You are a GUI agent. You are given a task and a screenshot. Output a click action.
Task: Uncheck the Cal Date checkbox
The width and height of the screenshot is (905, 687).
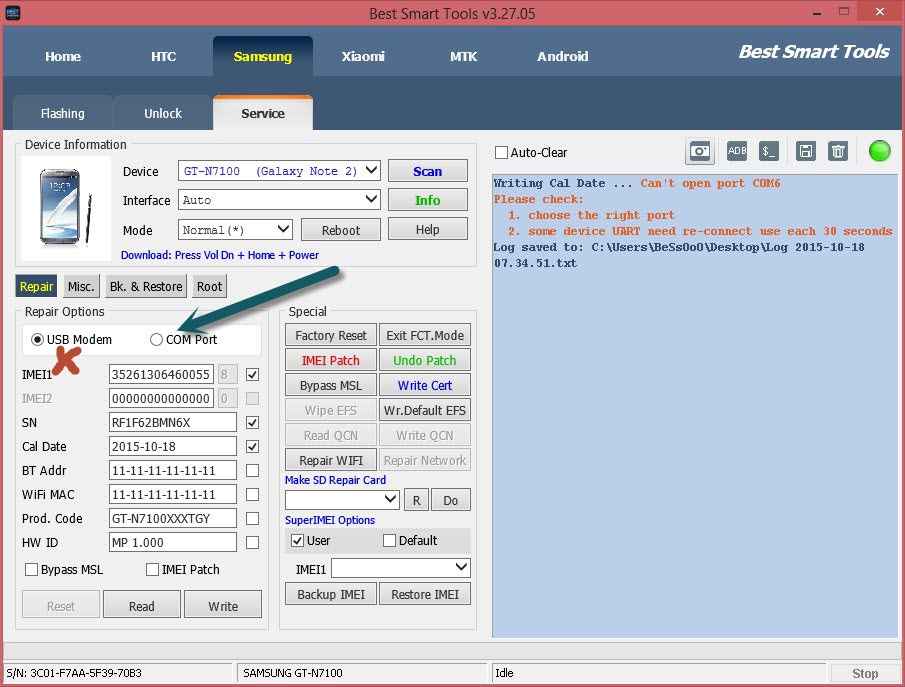(x=252, y=446)
